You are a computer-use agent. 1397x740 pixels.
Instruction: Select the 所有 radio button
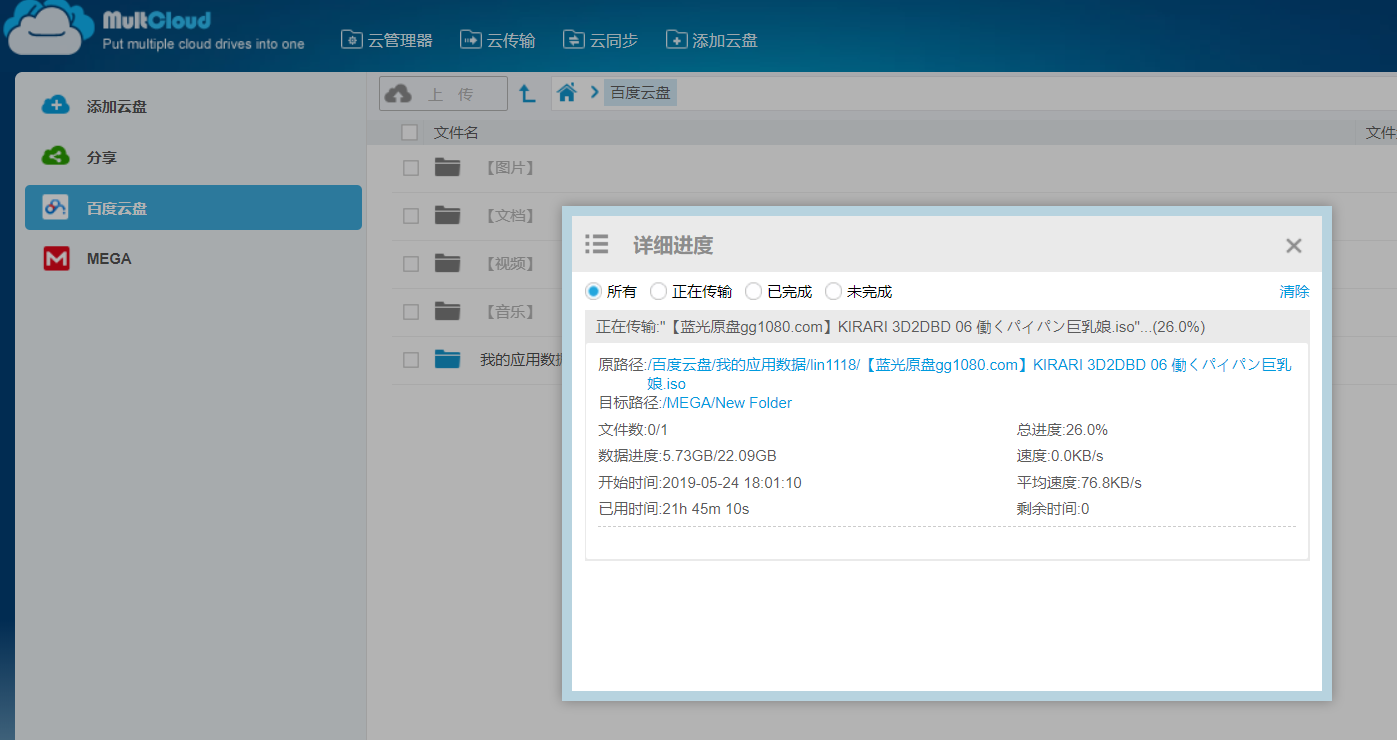click(x=593, y=291)
